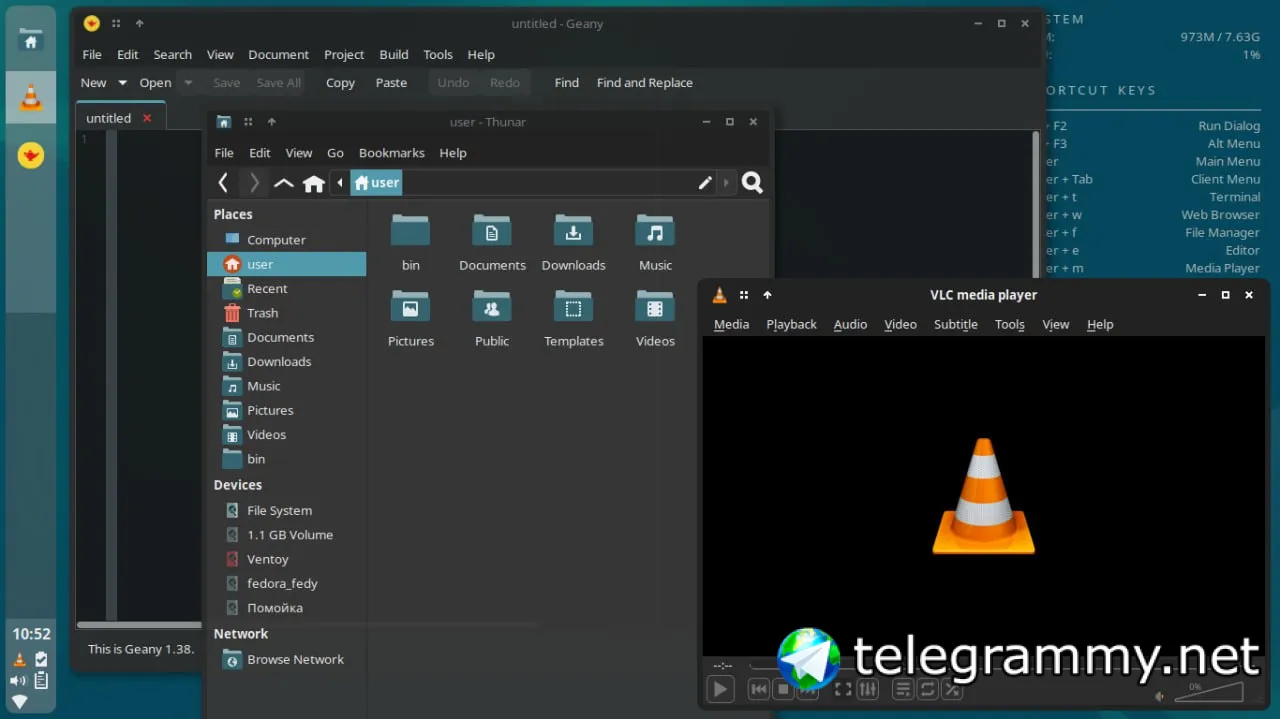Image resolution: width=1280 pixels, height=719 pixels.
Task: Mute VLC with the speaker icon
Action: coord(1160,696)
